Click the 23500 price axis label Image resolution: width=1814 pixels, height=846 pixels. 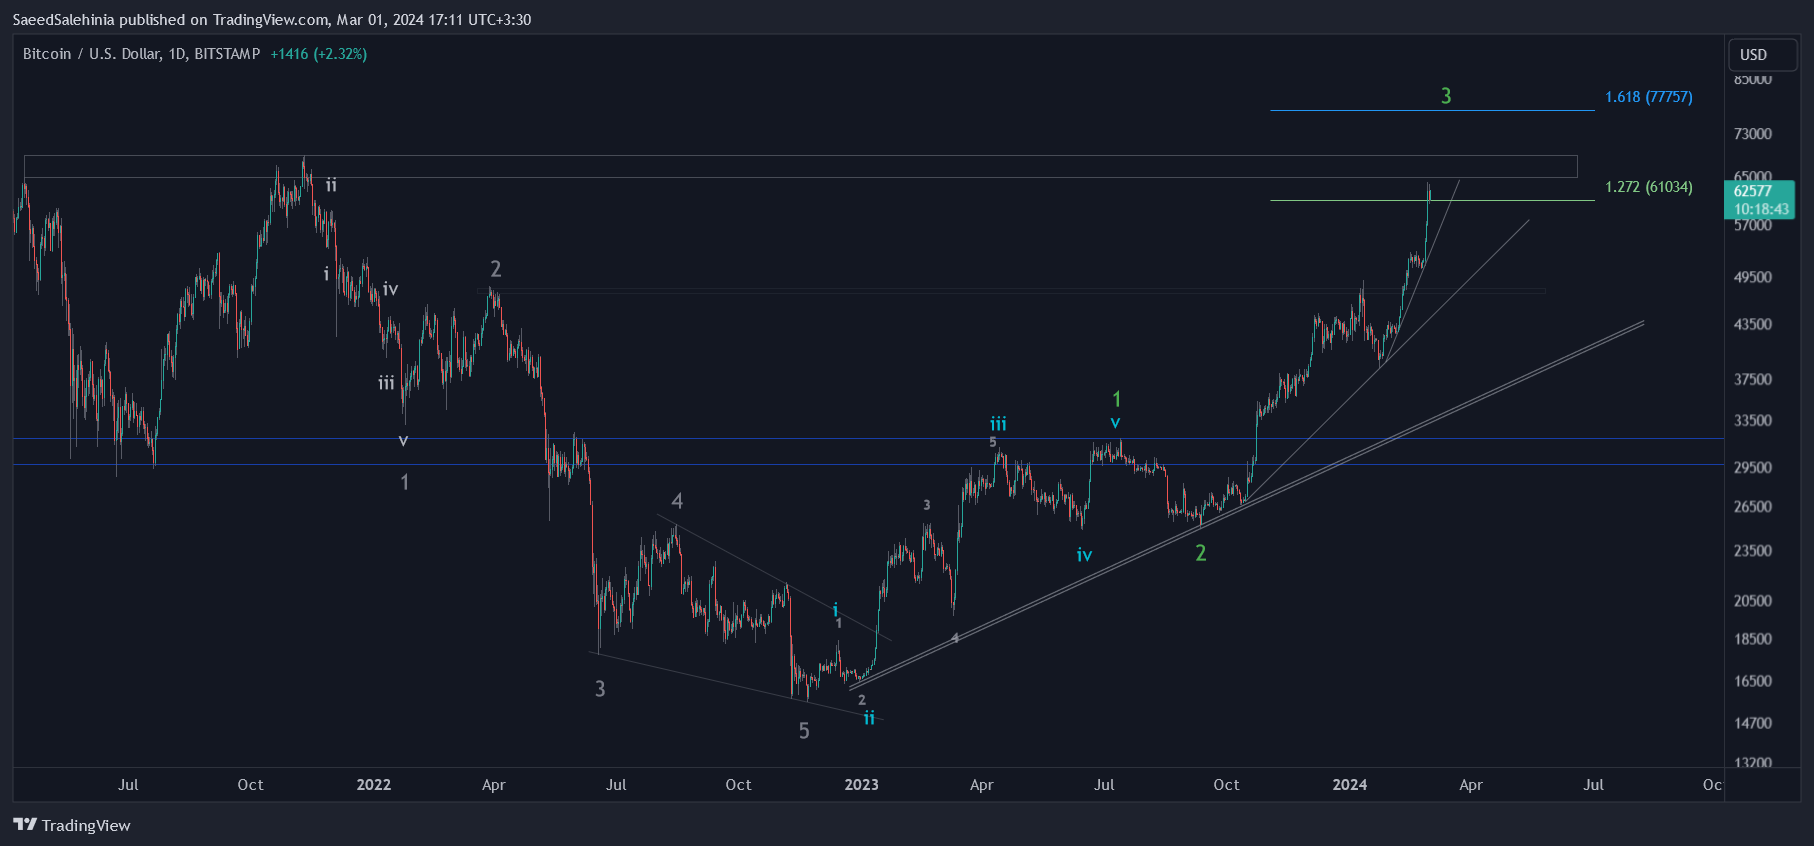pyautogui.click(x=1753, y=550)
